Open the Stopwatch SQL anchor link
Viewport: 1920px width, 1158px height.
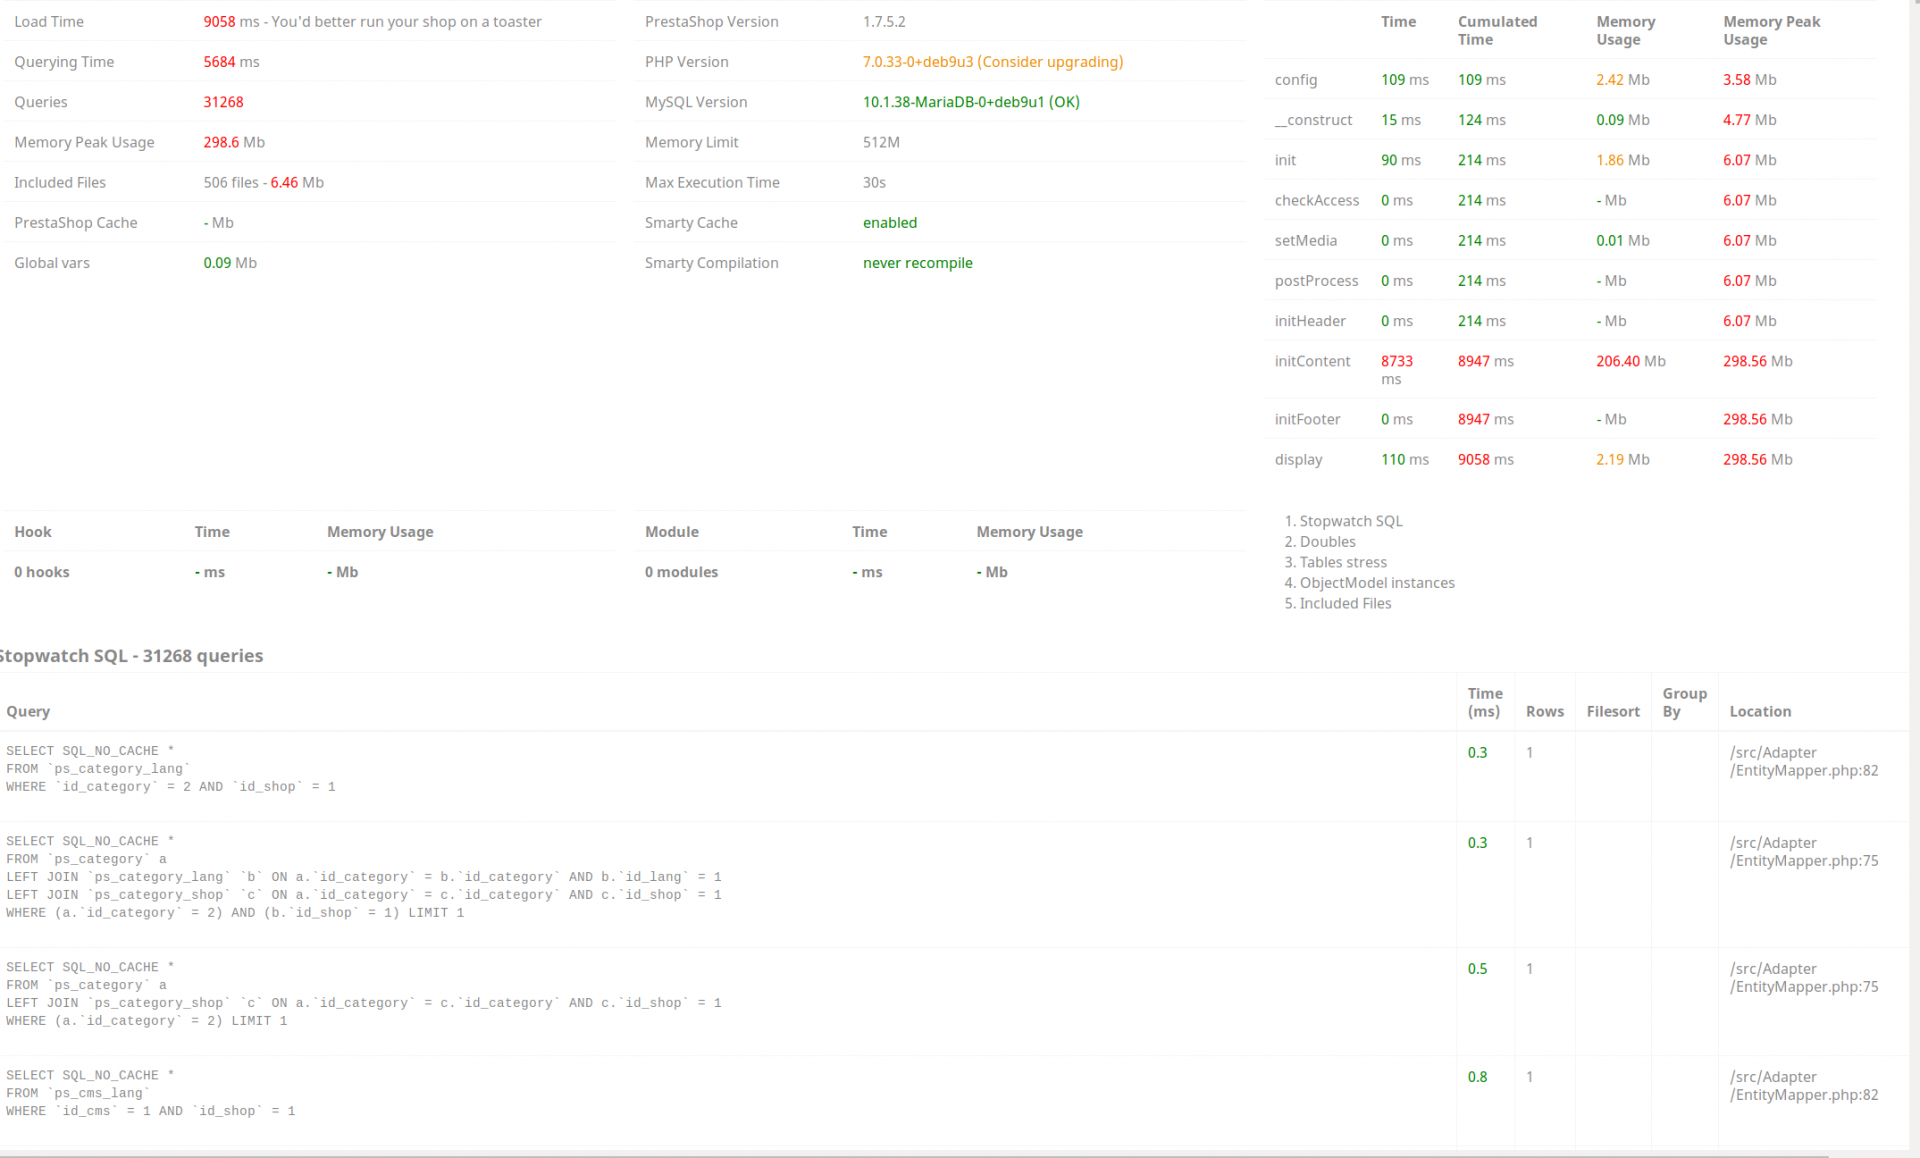1350,521
